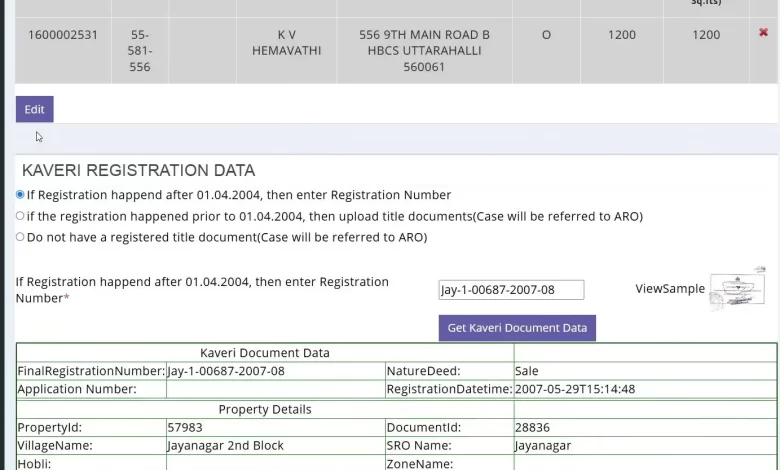
Task: Click Get Kaveri Document Data button
Action: [x=517, y=328]
